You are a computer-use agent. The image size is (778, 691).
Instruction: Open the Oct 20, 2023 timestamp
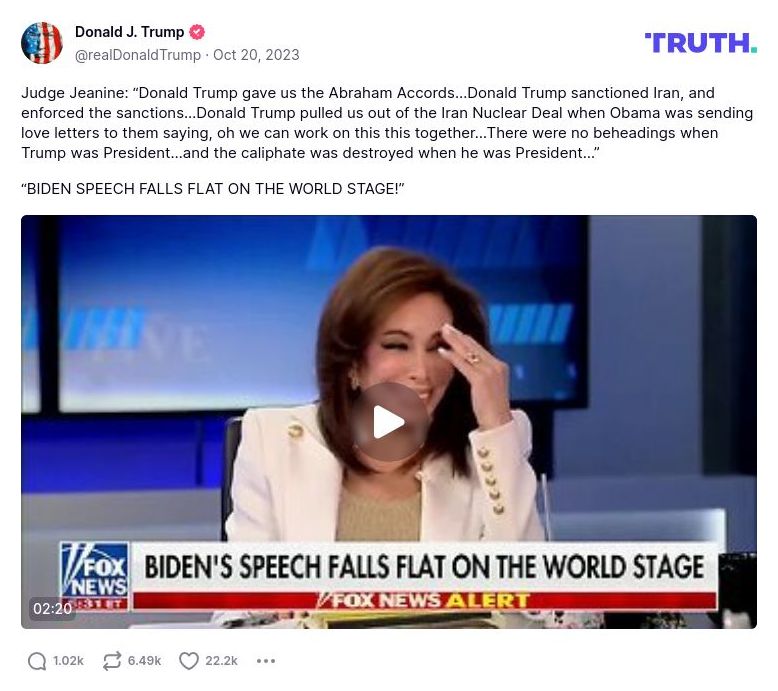coord(256,55)
